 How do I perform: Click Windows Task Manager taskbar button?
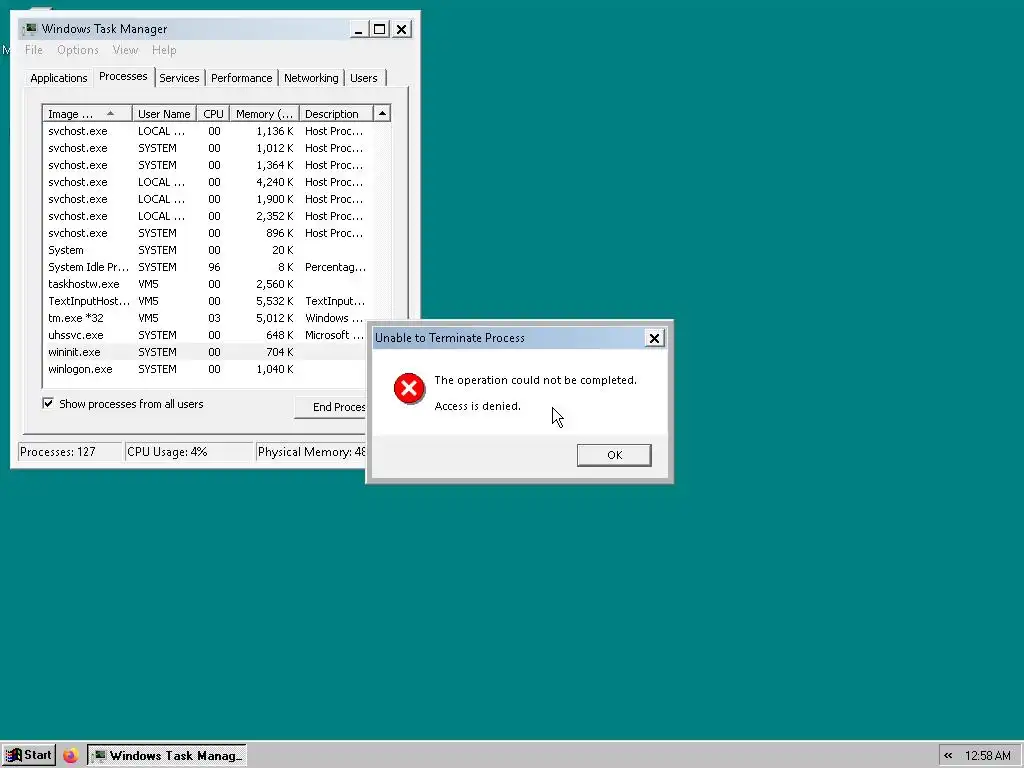click(x=167, y=756)
